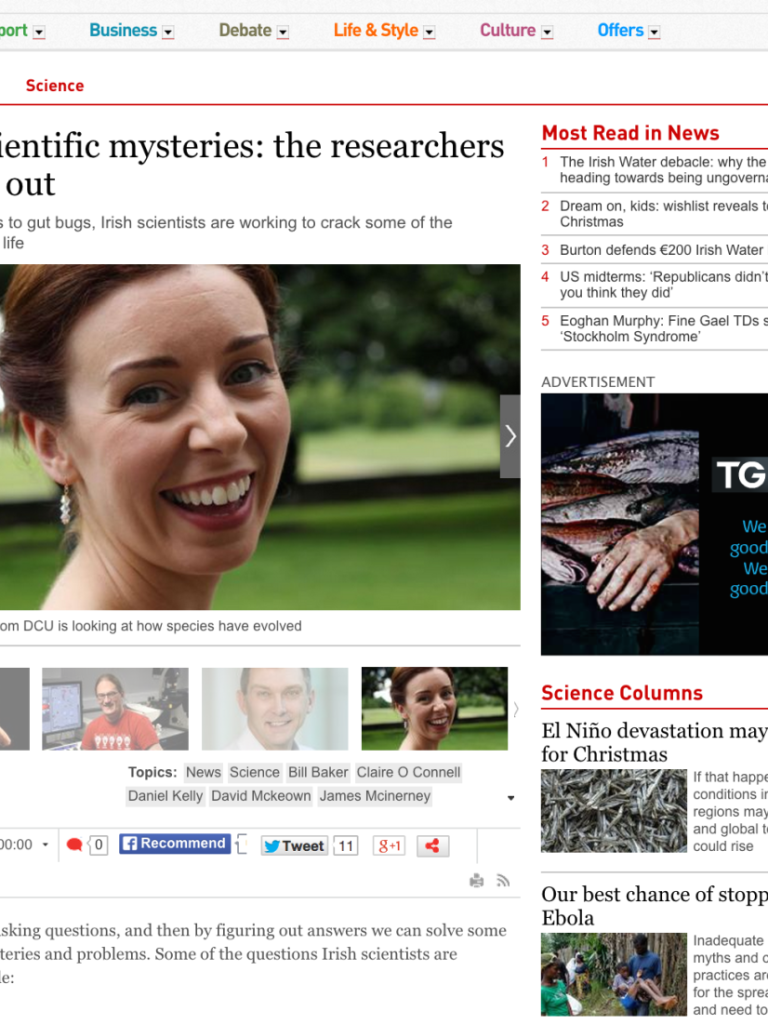Print the article using printer icon
This screenshot has height=1024, width=768.
[476, 881]
